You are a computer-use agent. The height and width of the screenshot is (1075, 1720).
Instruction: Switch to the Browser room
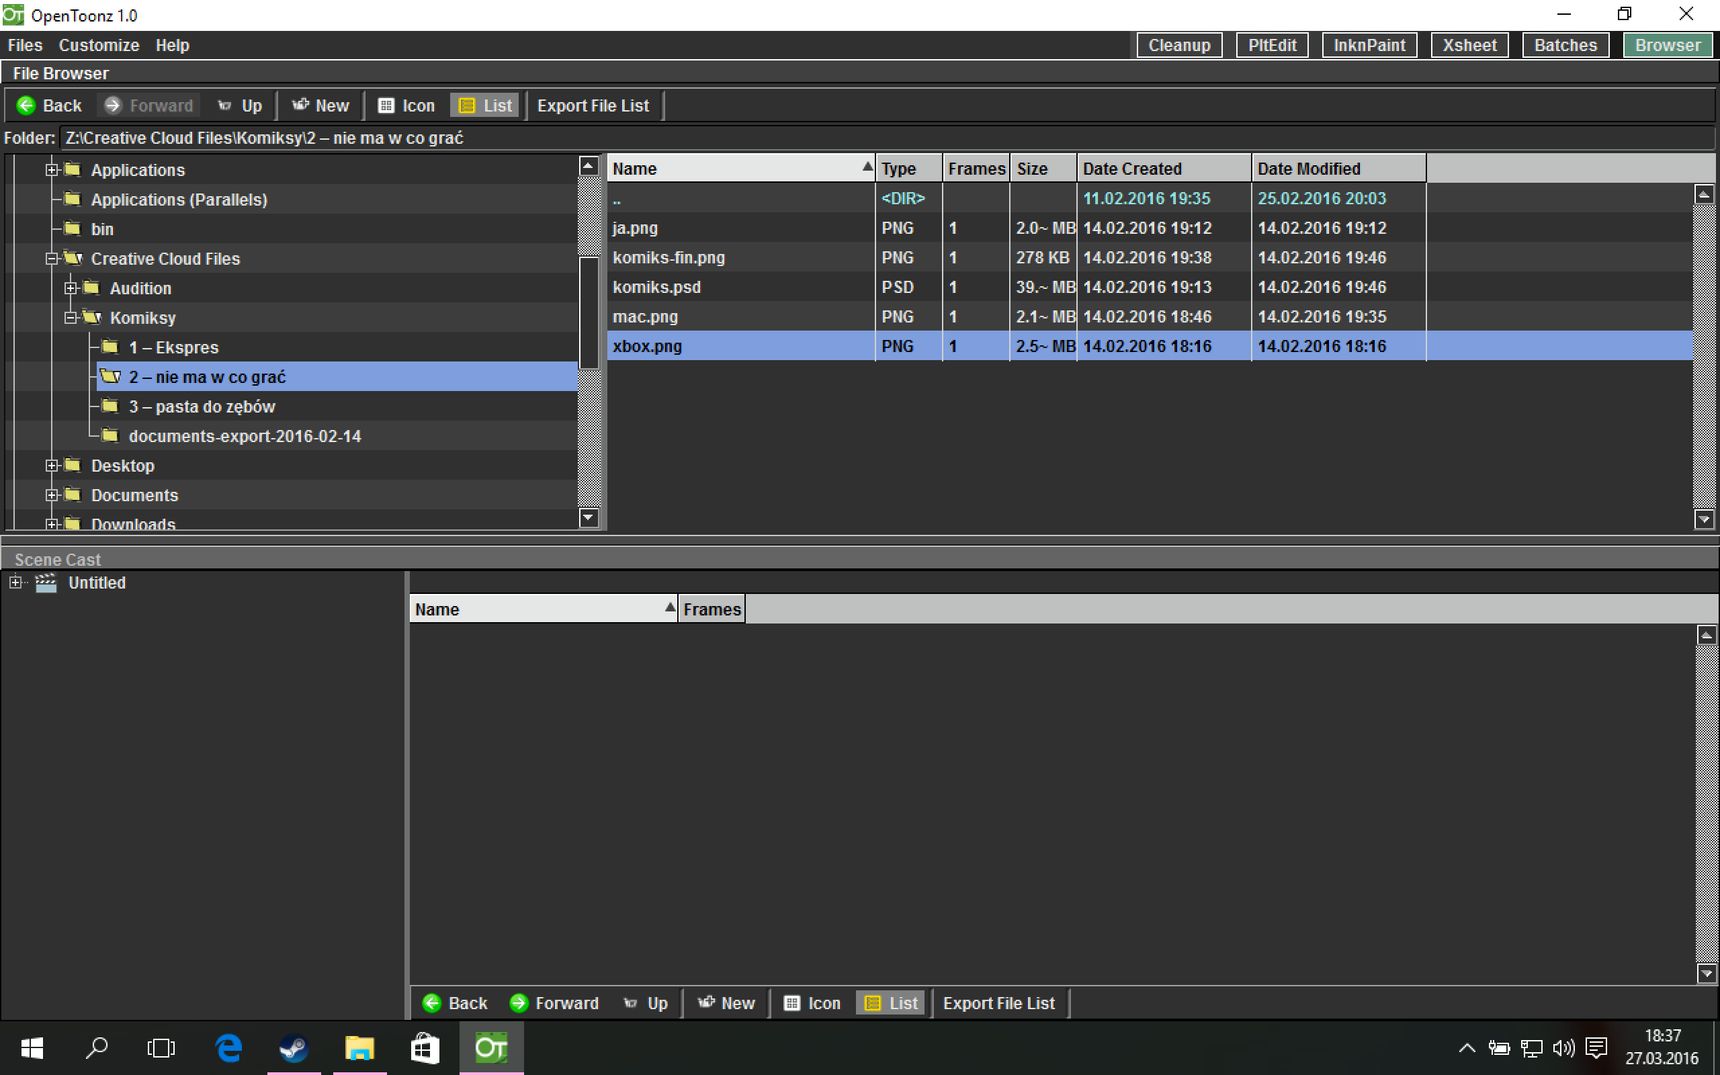click(x=1667, y=45)
